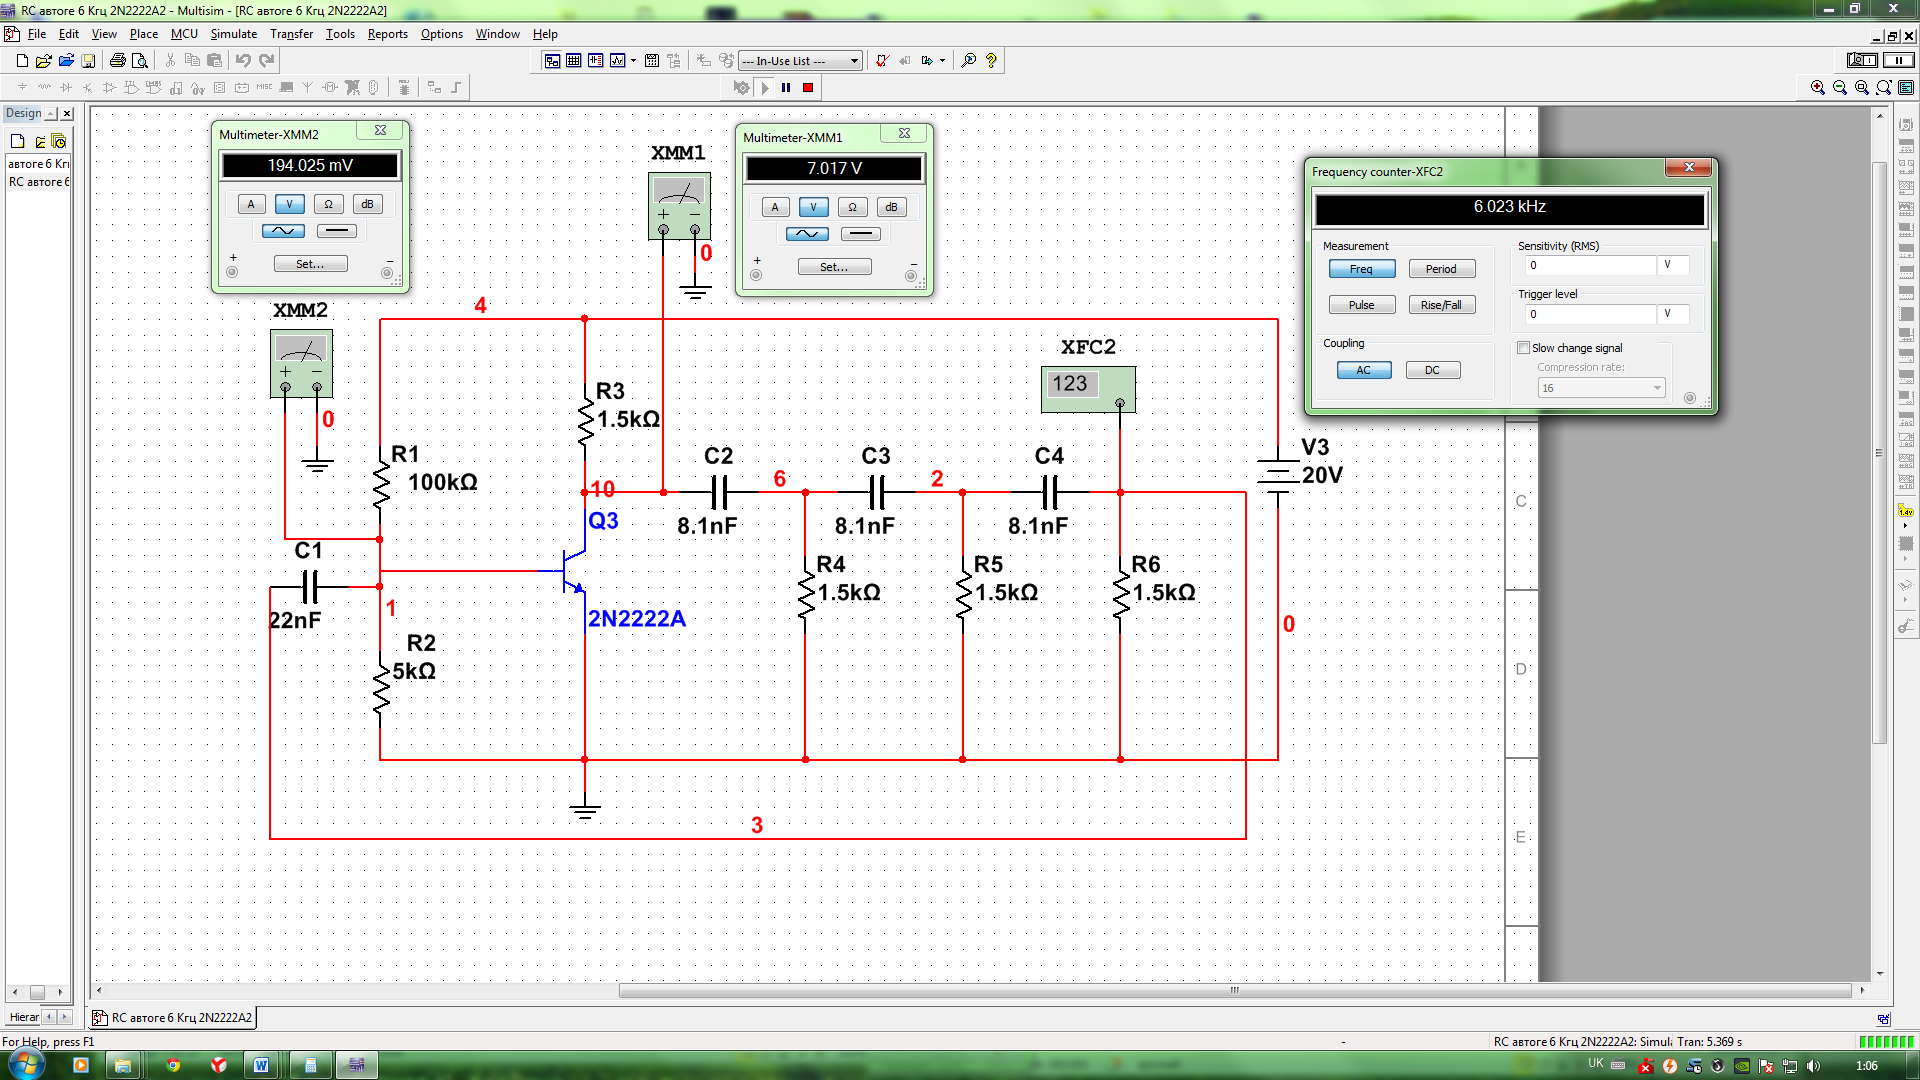Open Multisim help question mark icon

pyautogui.click(x=991, y=61)
